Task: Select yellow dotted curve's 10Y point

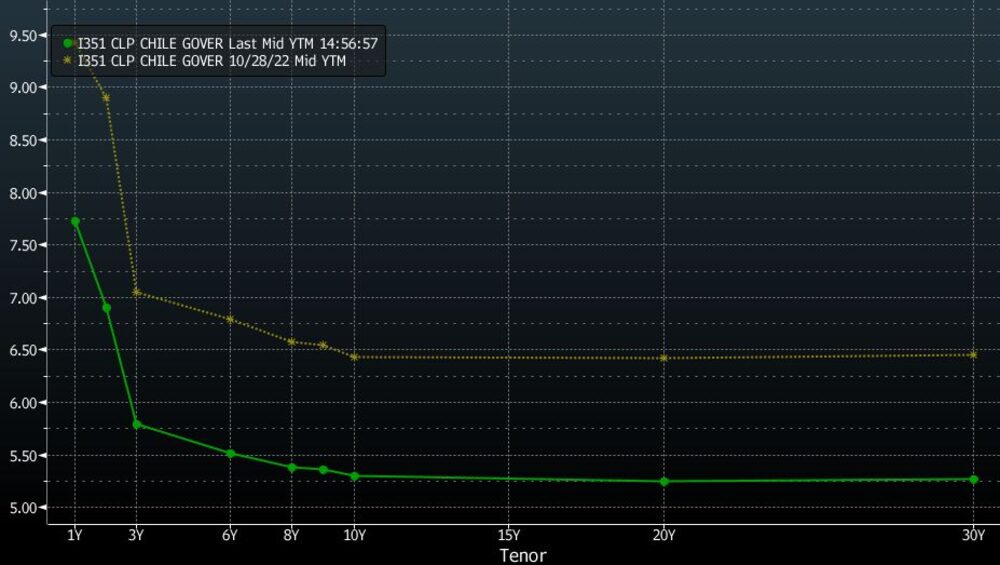Action: (x=354, y=357)
